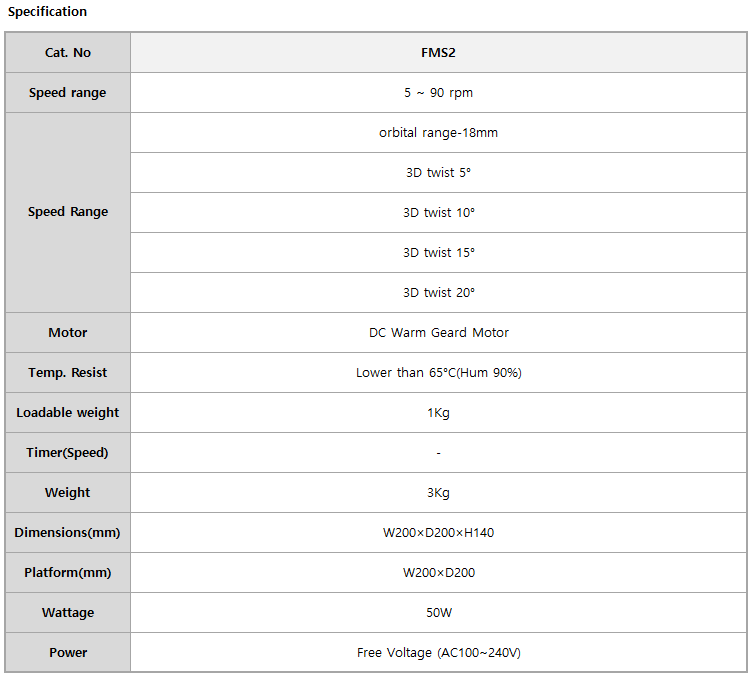751x677 pixels.
Task: Click the Free Voltage (AC100~240V) text
Action: [x=438, y=653]
